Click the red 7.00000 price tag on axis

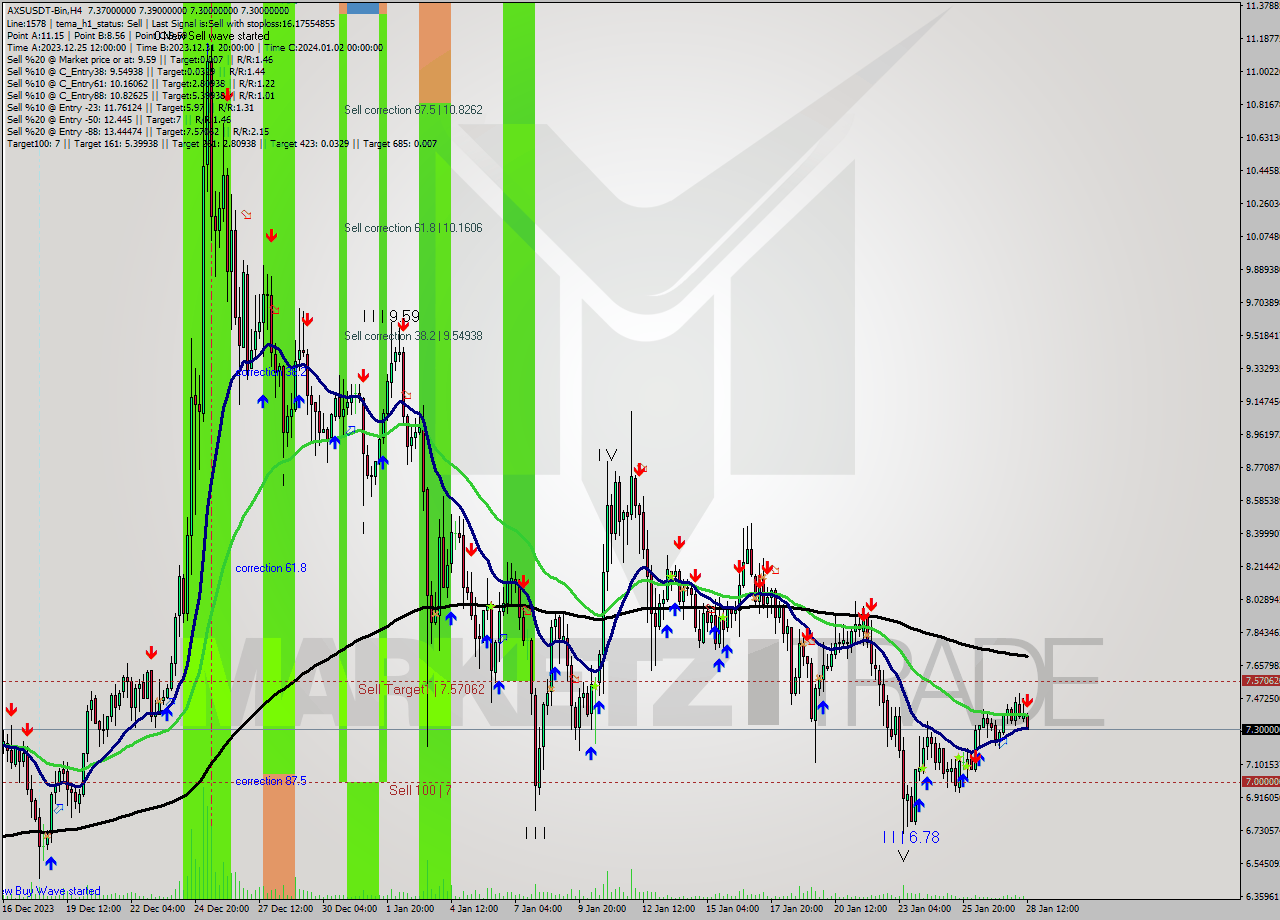1260,782
